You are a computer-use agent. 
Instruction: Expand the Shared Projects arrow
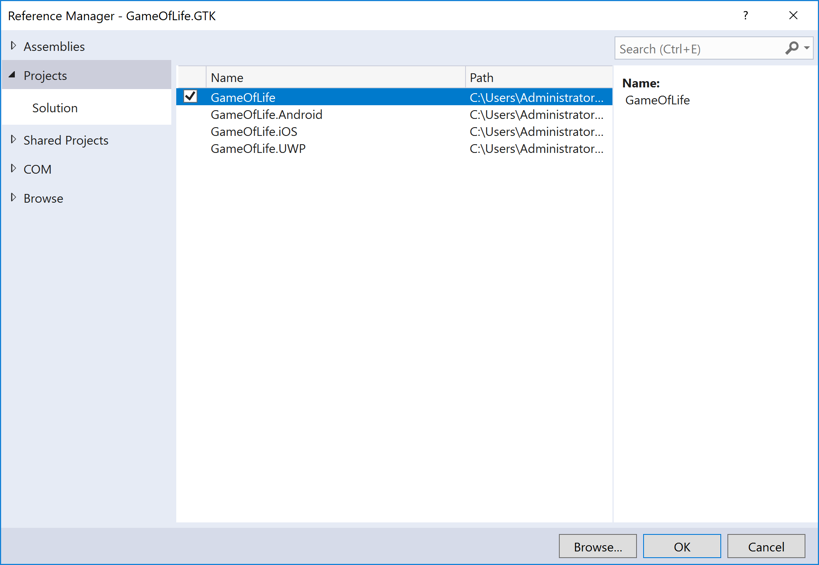(14, 139)
